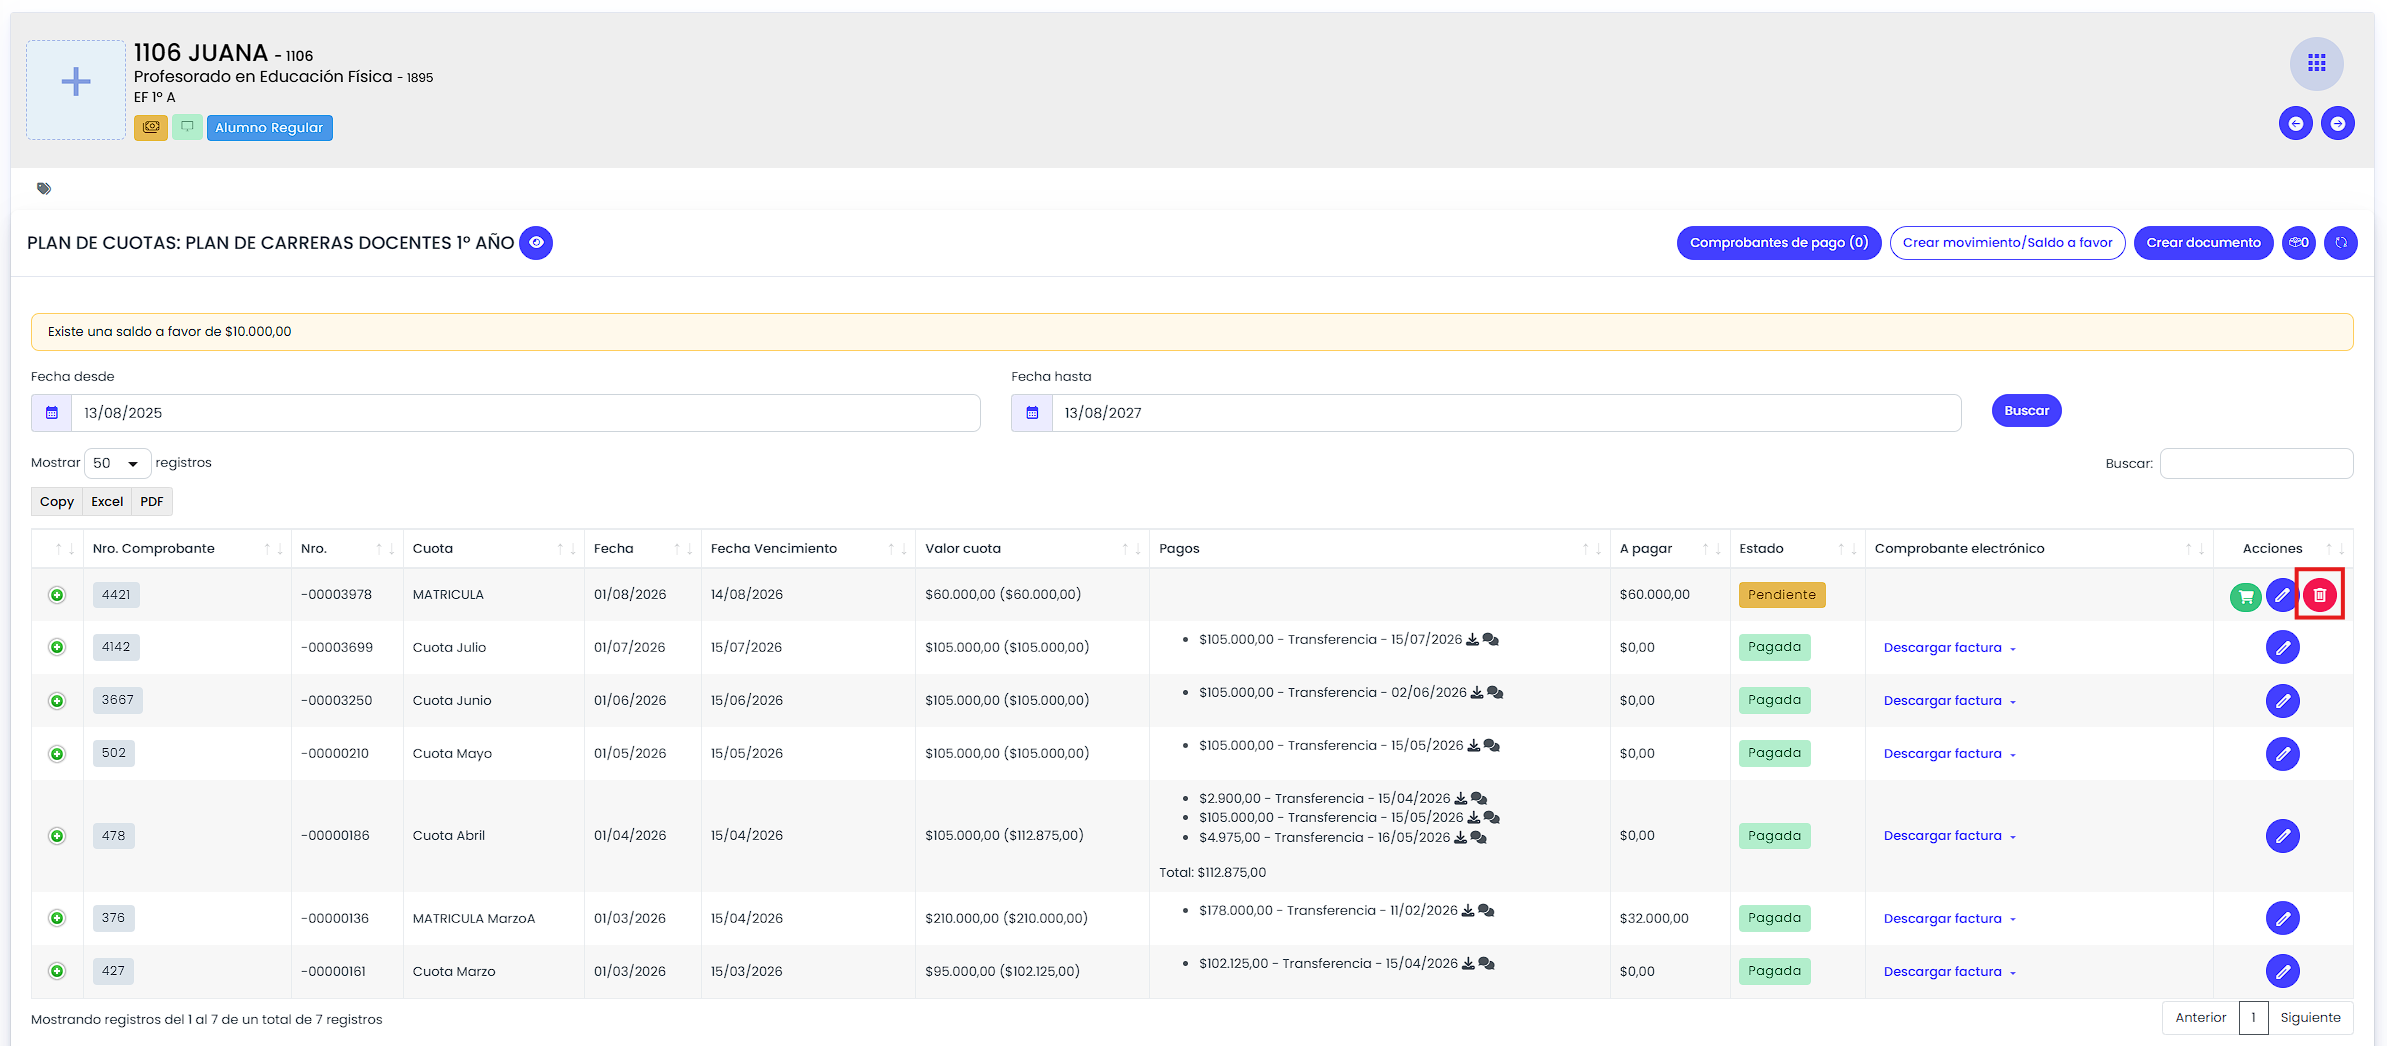The width and height of the screenshot is (2387, 1046).
Task: Click the refresh icon beside Crear documento
Action: tap(2341, 242)
